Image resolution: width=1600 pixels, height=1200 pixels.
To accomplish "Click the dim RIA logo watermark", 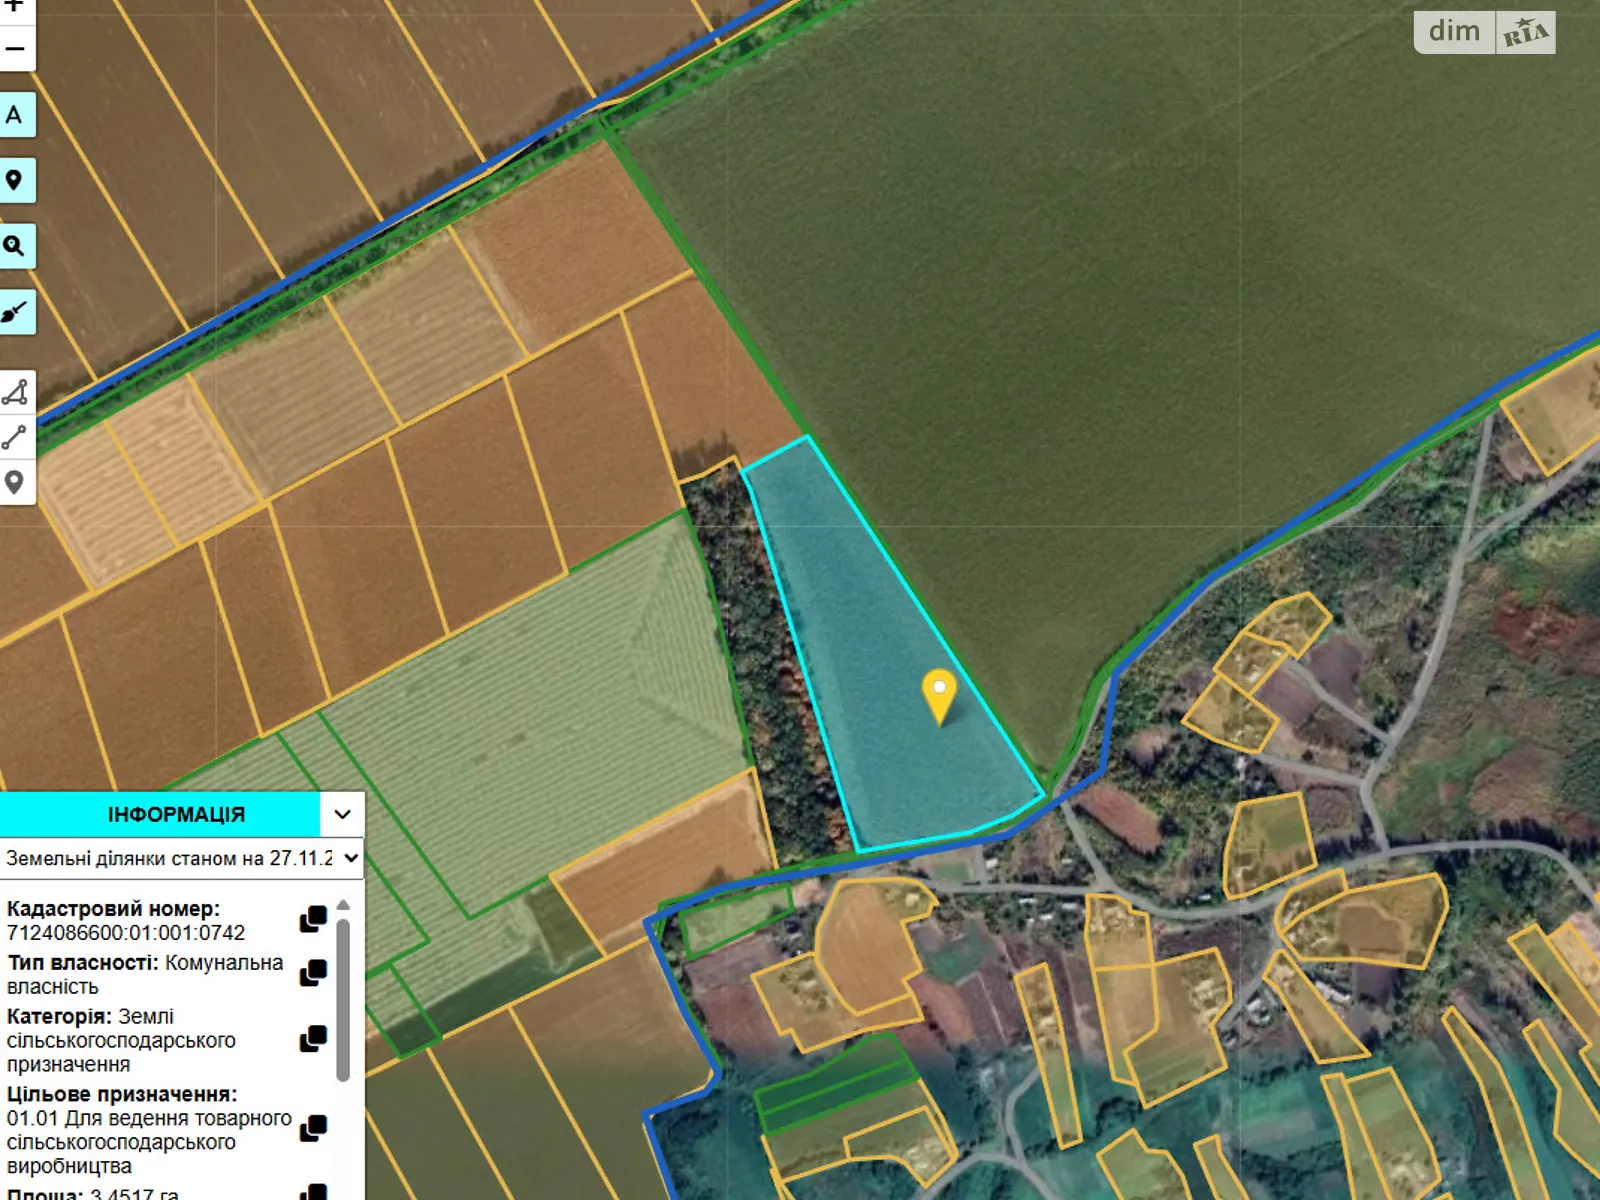I will click(x=1484, y=32).
